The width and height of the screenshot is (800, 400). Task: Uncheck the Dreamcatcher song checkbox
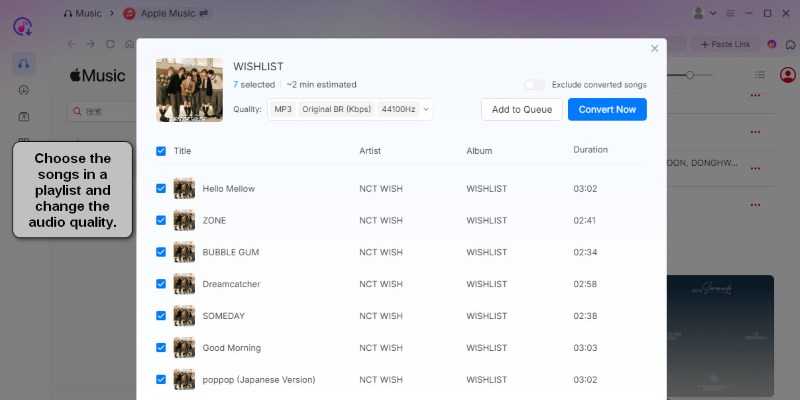coord(161,284)
